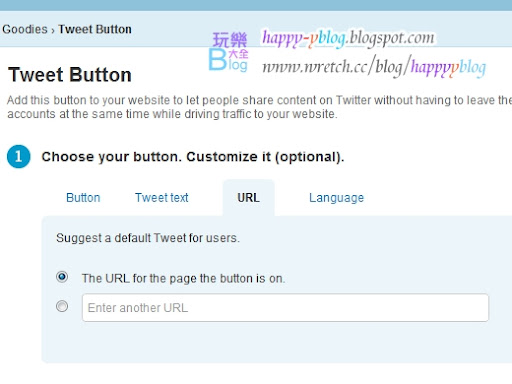Click 'Choose your button. Customize it (optional).' heading

click(193, 157)
